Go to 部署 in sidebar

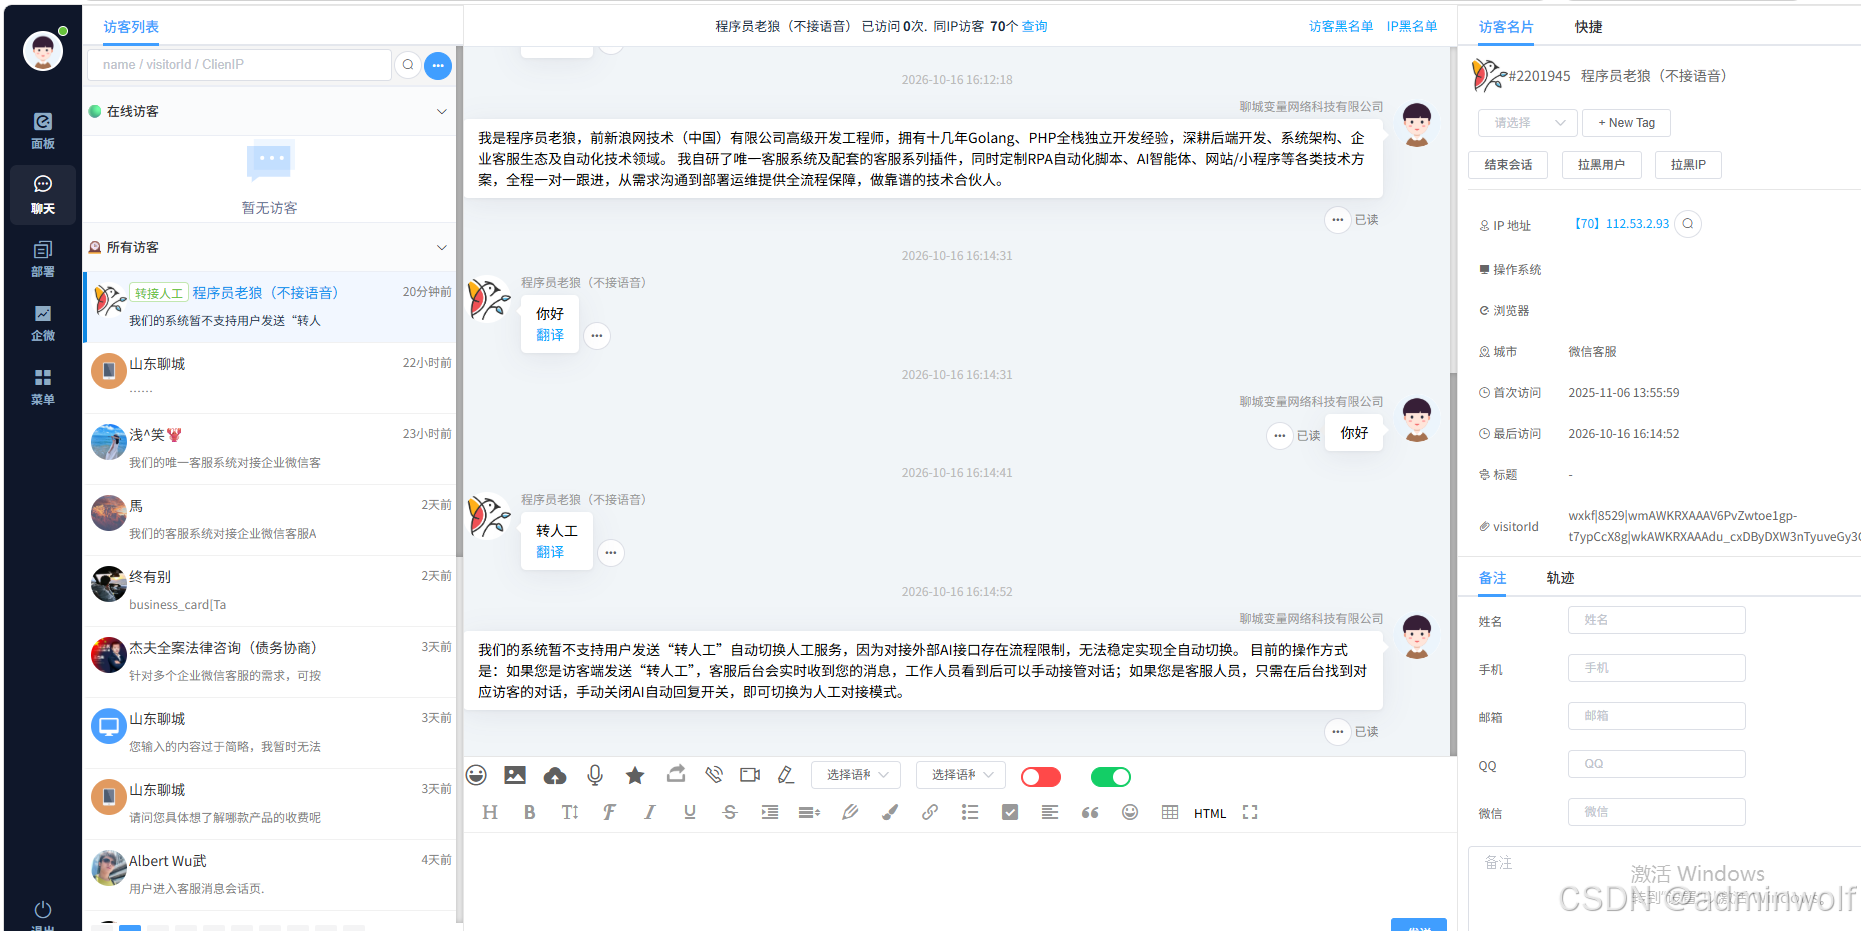pyautogui.click(x=43, y=259)
